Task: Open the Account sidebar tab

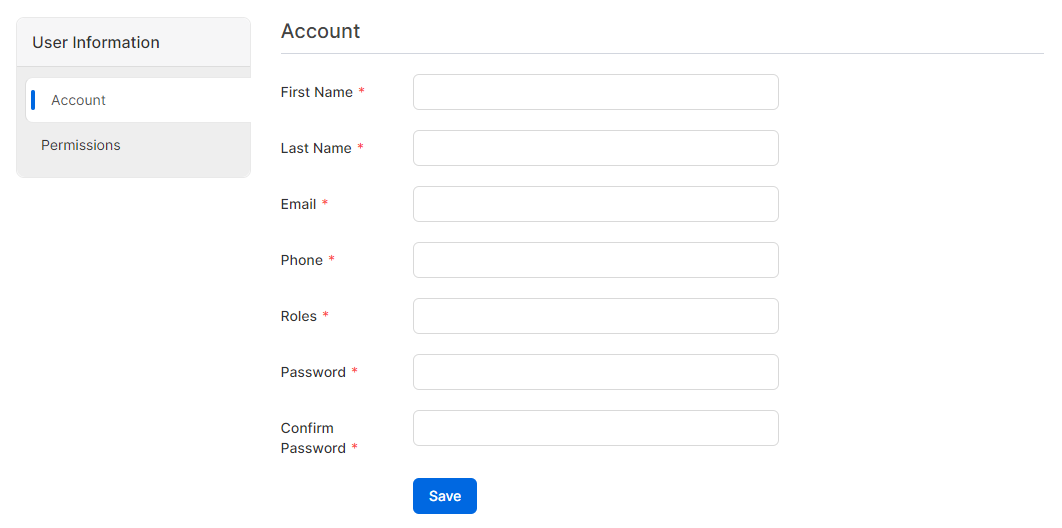Action: [79, 100]
